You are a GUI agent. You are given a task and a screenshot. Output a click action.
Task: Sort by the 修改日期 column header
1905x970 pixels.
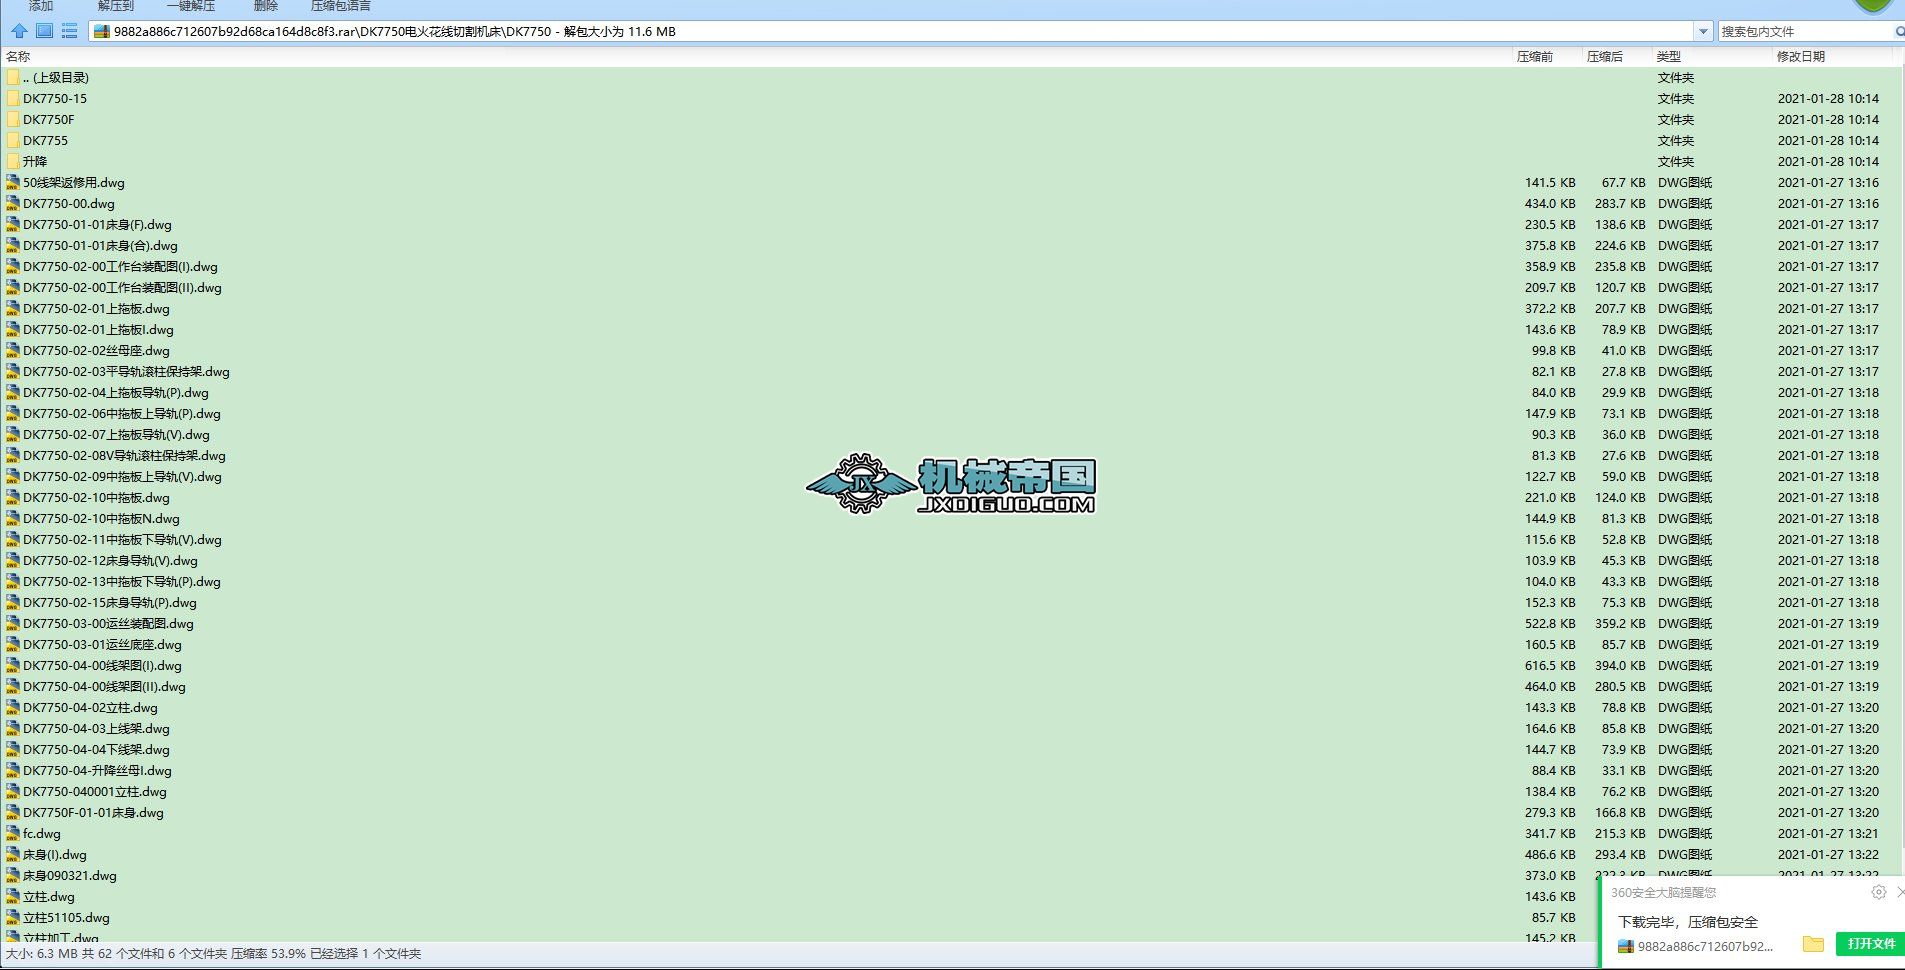tap(1802, 56)
